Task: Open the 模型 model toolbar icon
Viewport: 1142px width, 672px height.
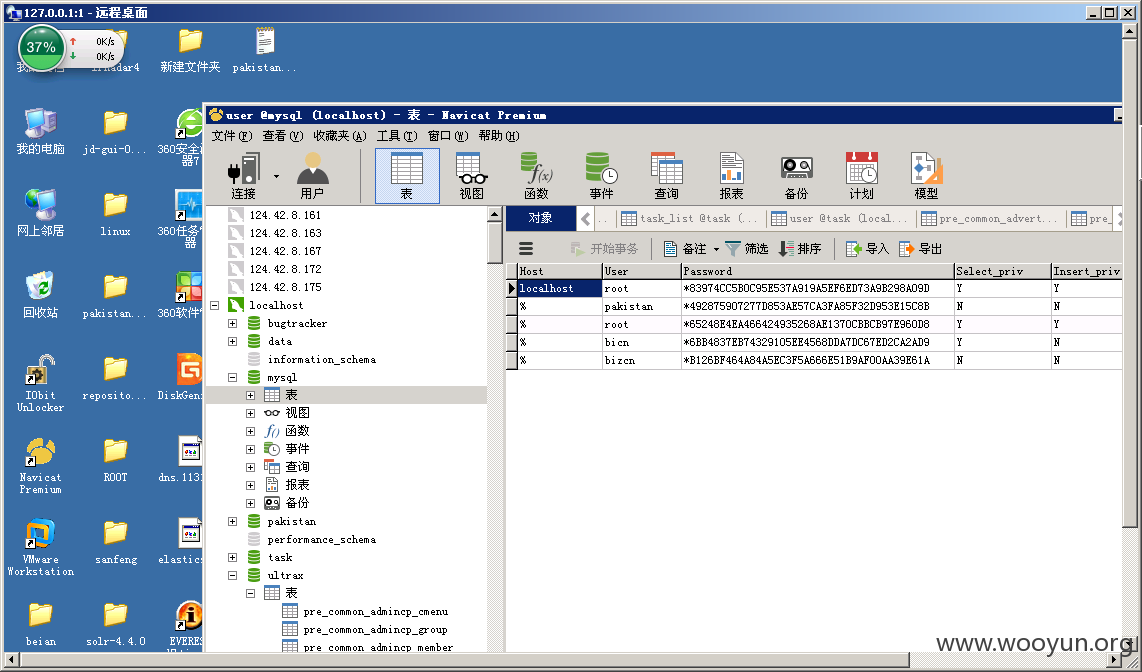Action: tap(926, 175)
